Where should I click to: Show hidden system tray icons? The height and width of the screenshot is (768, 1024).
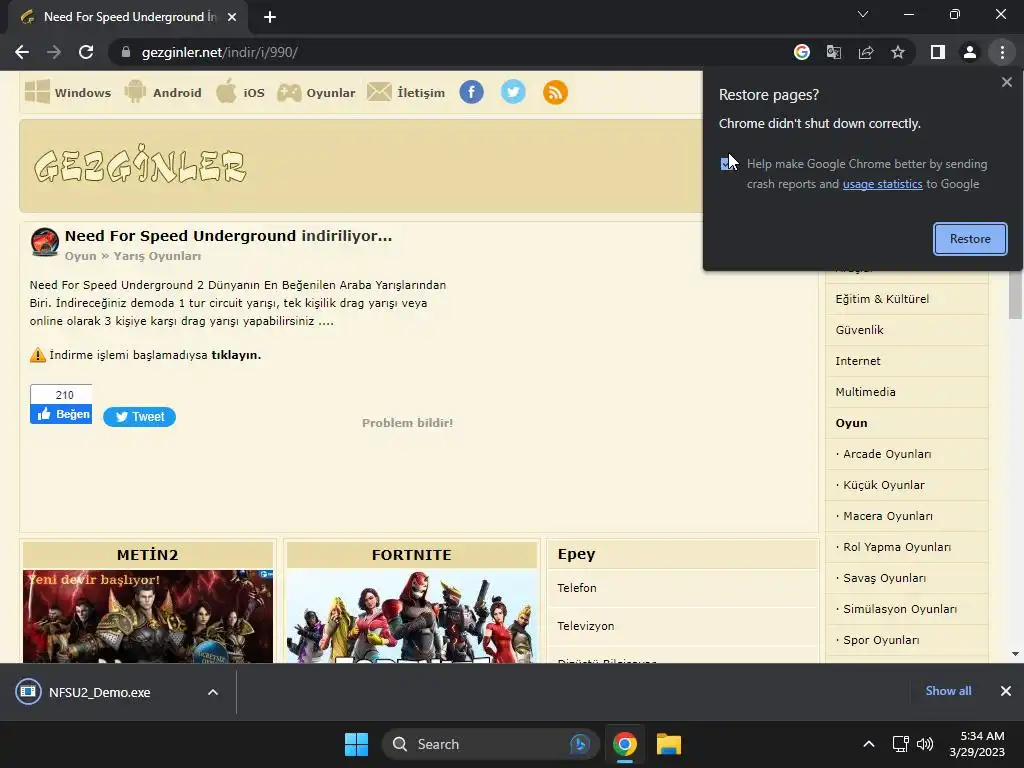[x=869, y=744]
